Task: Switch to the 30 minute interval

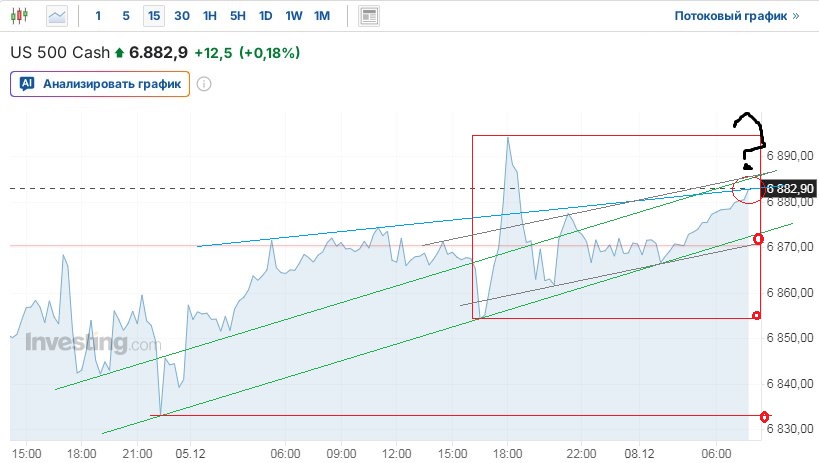Action: pyautogui.click(x=181, y=16)
